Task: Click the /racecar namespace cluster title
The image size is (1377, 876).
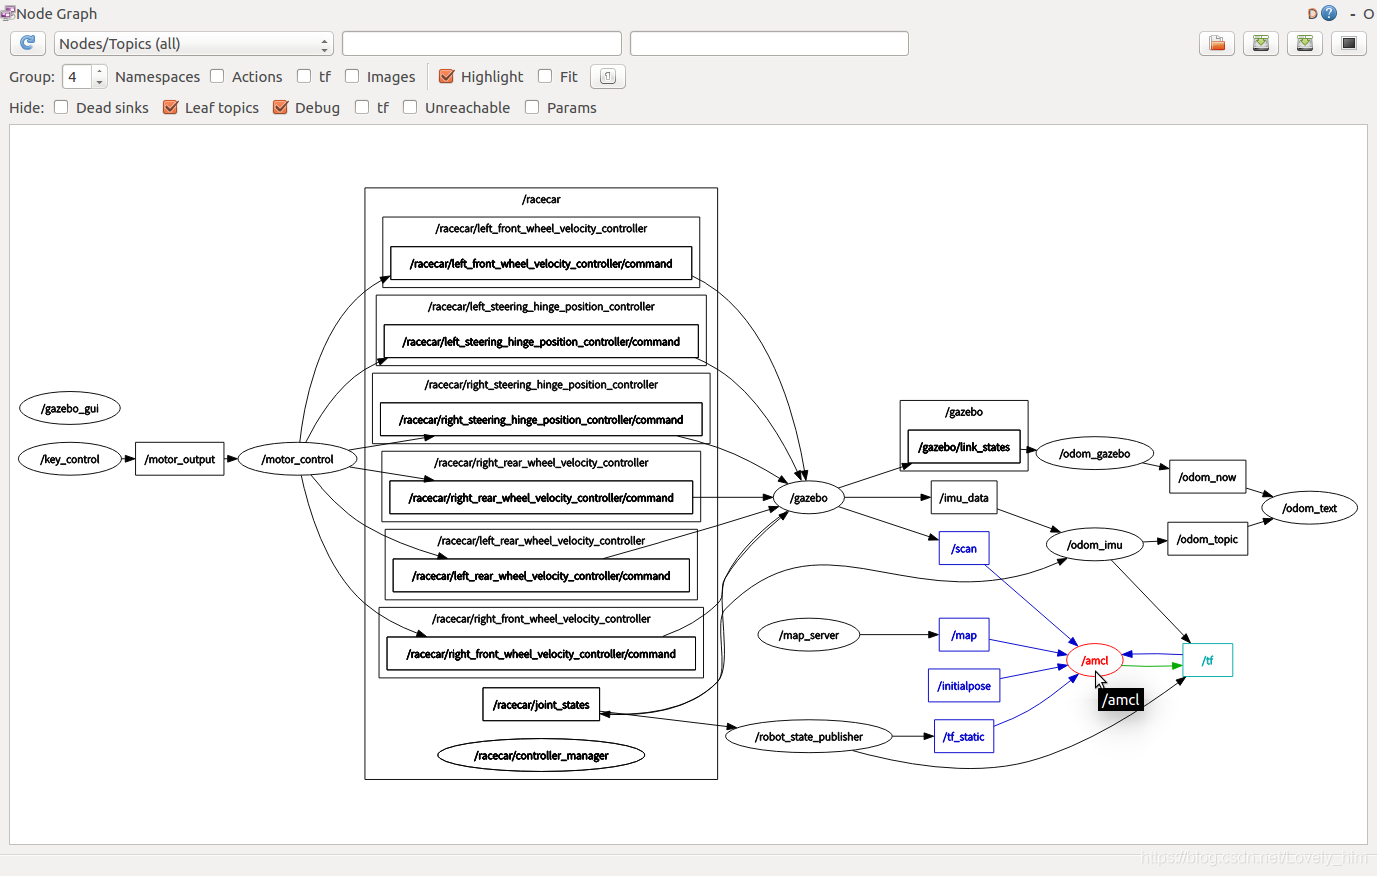Action: pos(541,199)
